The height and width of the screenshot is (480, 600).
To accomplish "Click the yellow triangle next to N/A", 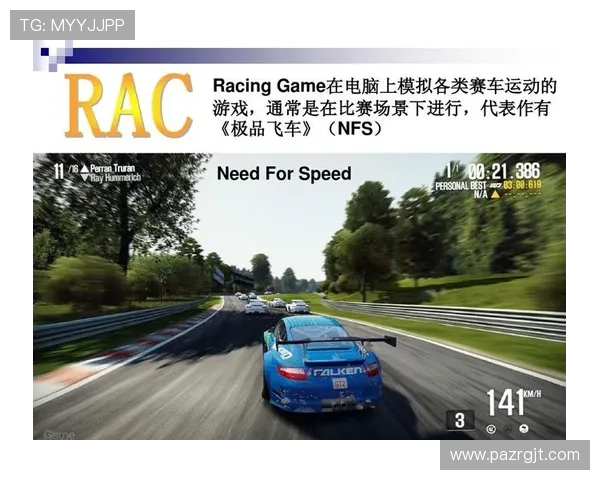I will point(496,194).
